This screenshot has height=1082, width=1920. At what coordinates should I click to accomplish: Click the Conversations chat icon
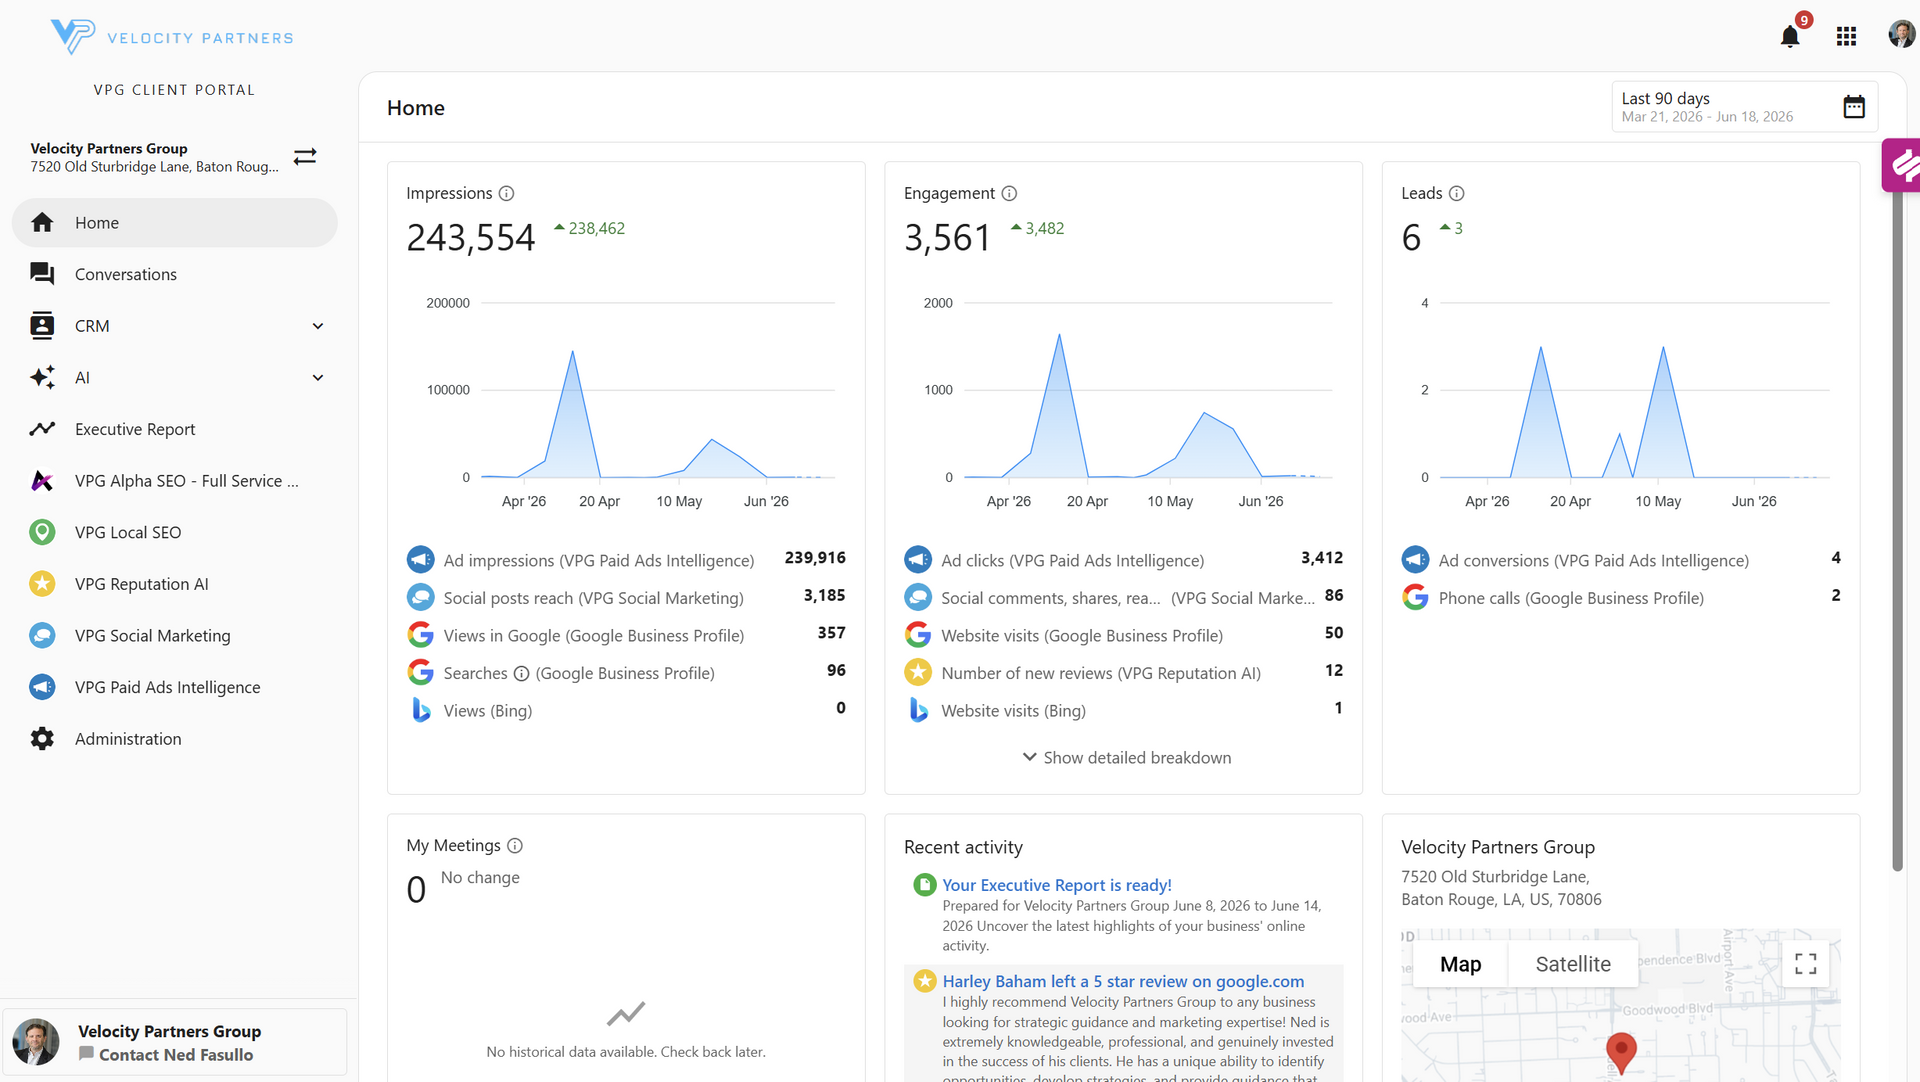[x=42, y=274]
